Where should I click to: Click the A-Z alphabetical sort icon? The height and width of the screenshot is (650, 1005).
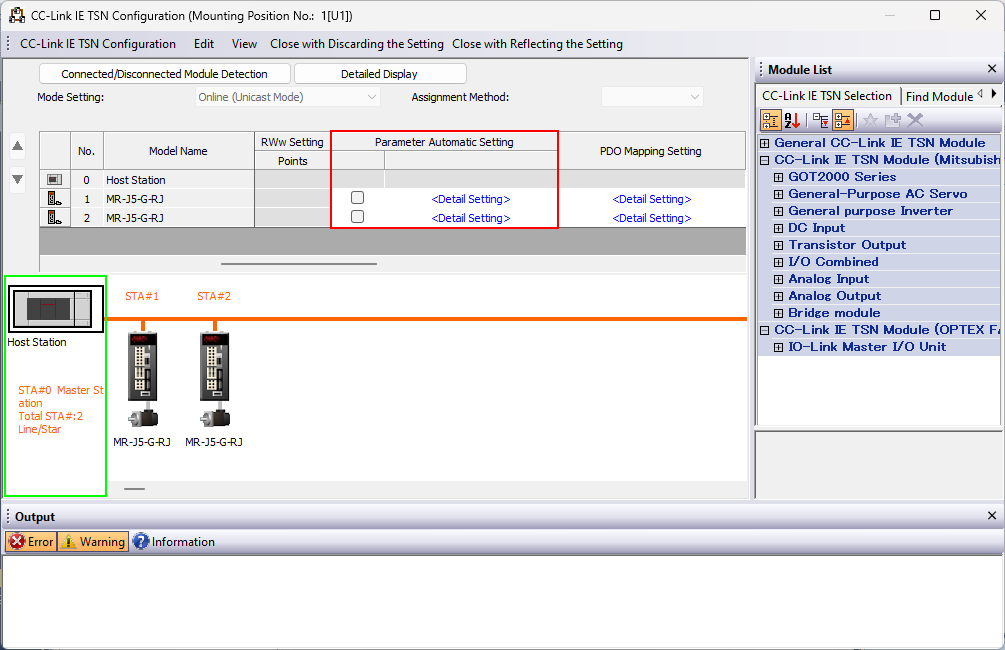(792, 120)
